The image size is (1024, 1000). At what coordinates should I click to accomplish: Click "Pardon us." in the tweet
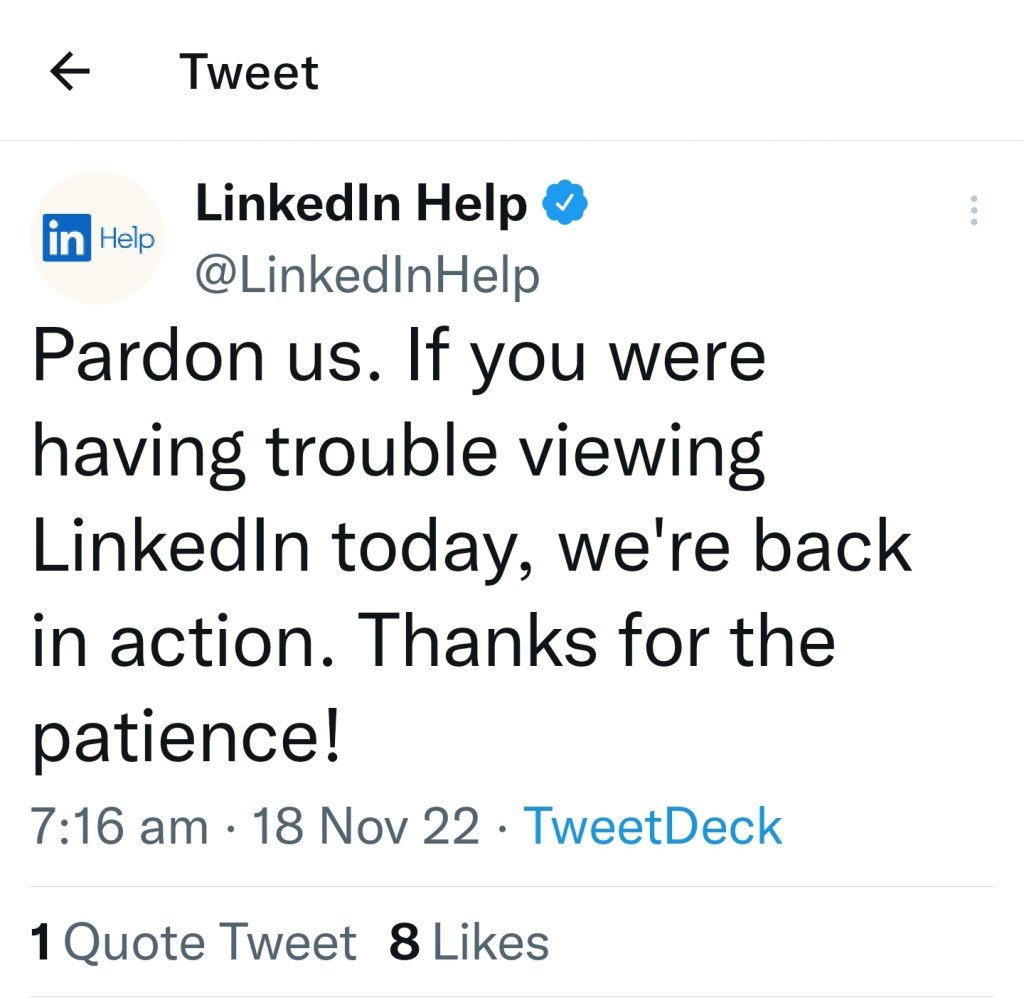click(x=211, y=356)
